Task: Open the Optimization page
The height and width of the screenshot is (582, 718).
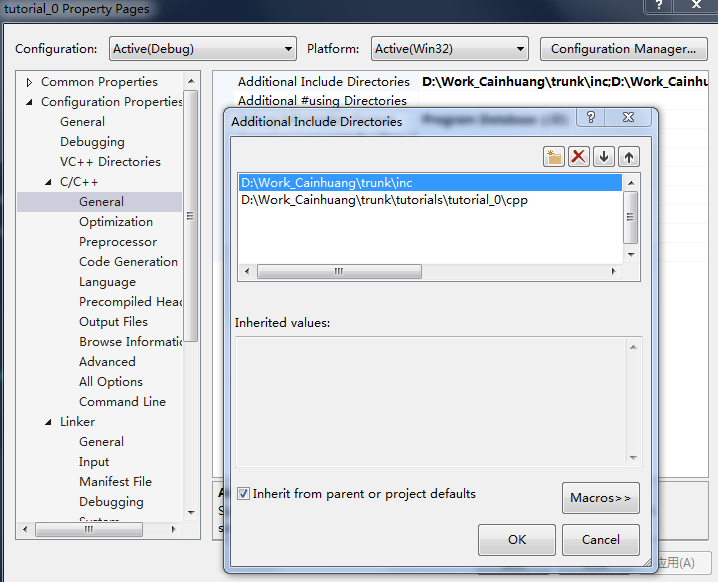Action: pyautogui.click(x=116, y=222)
